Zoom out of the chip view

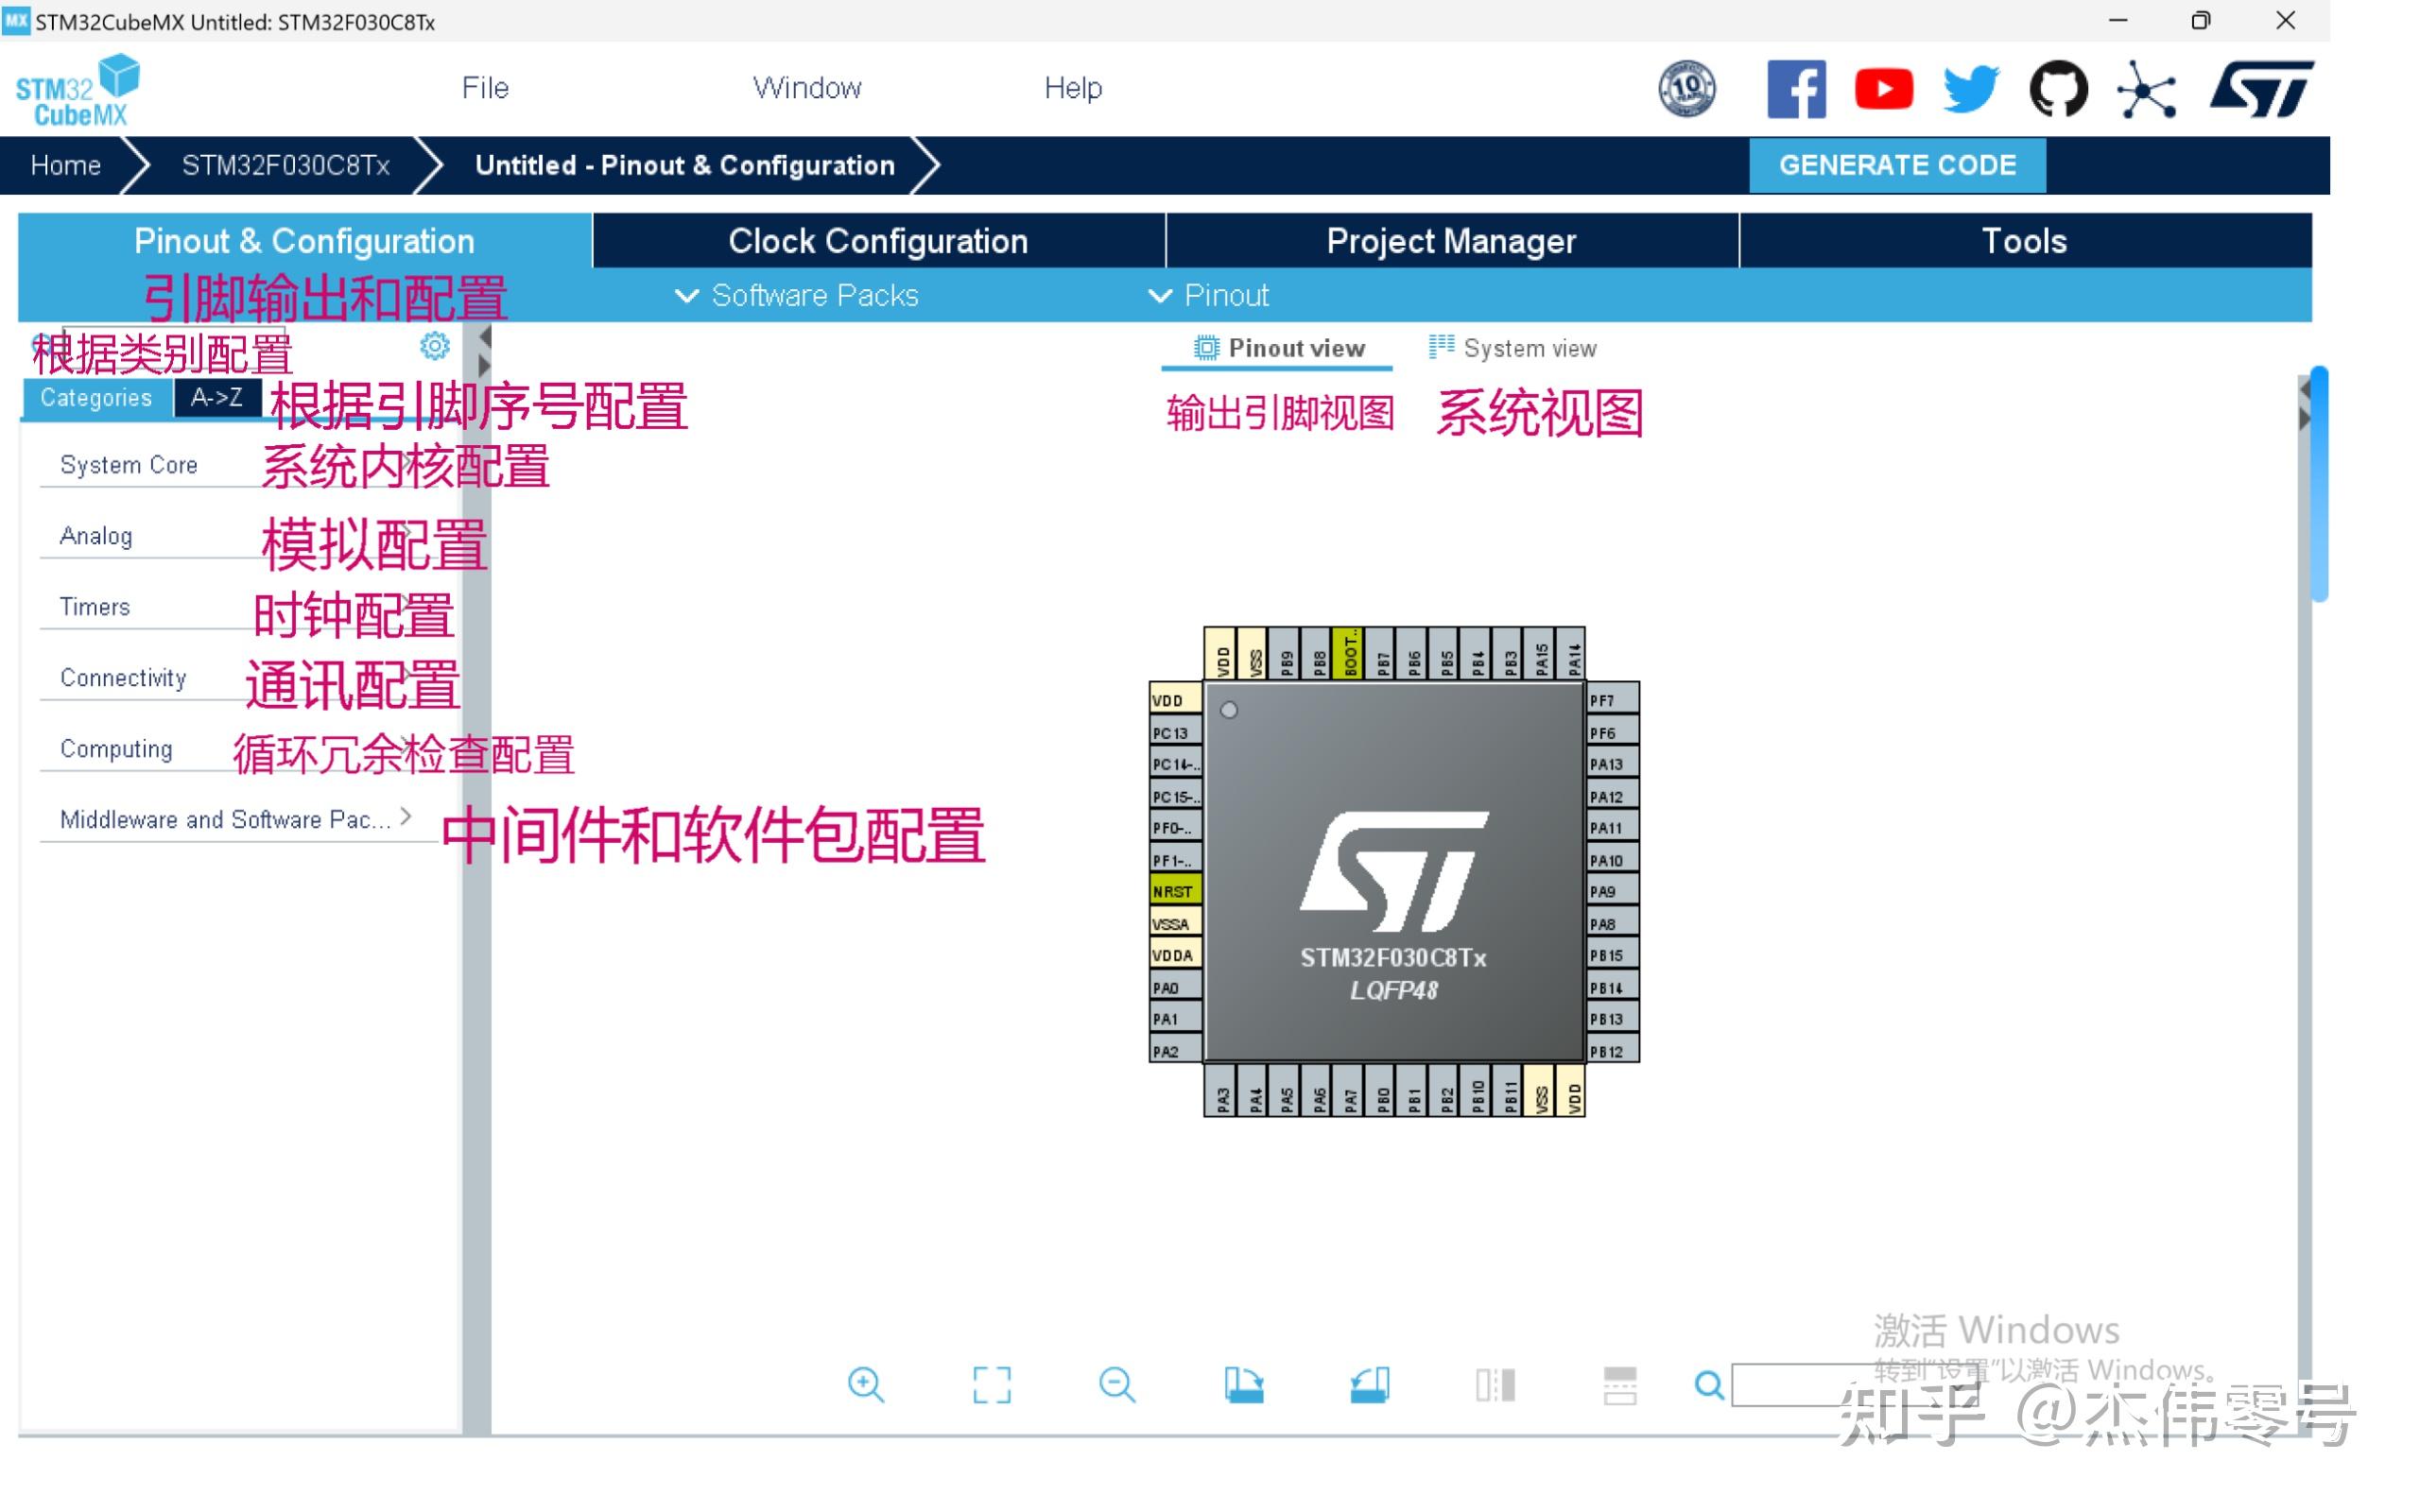(x=1116, y=1384)
